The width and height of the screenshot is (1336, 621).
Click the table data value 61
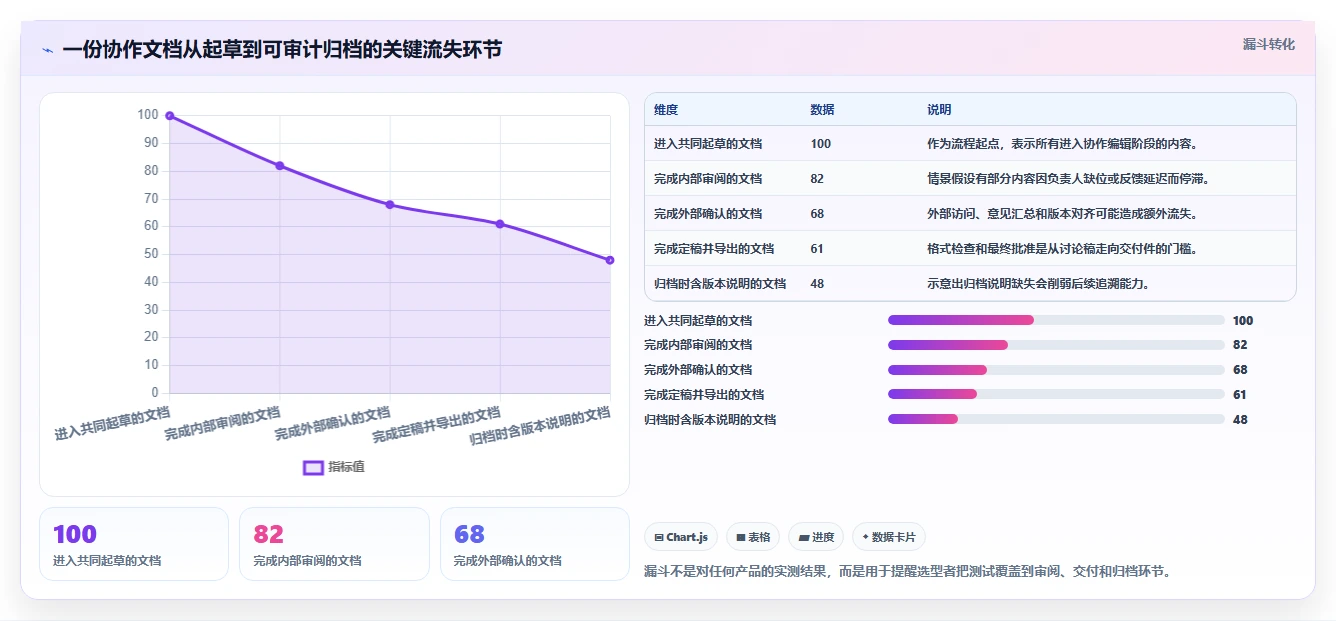817,249
